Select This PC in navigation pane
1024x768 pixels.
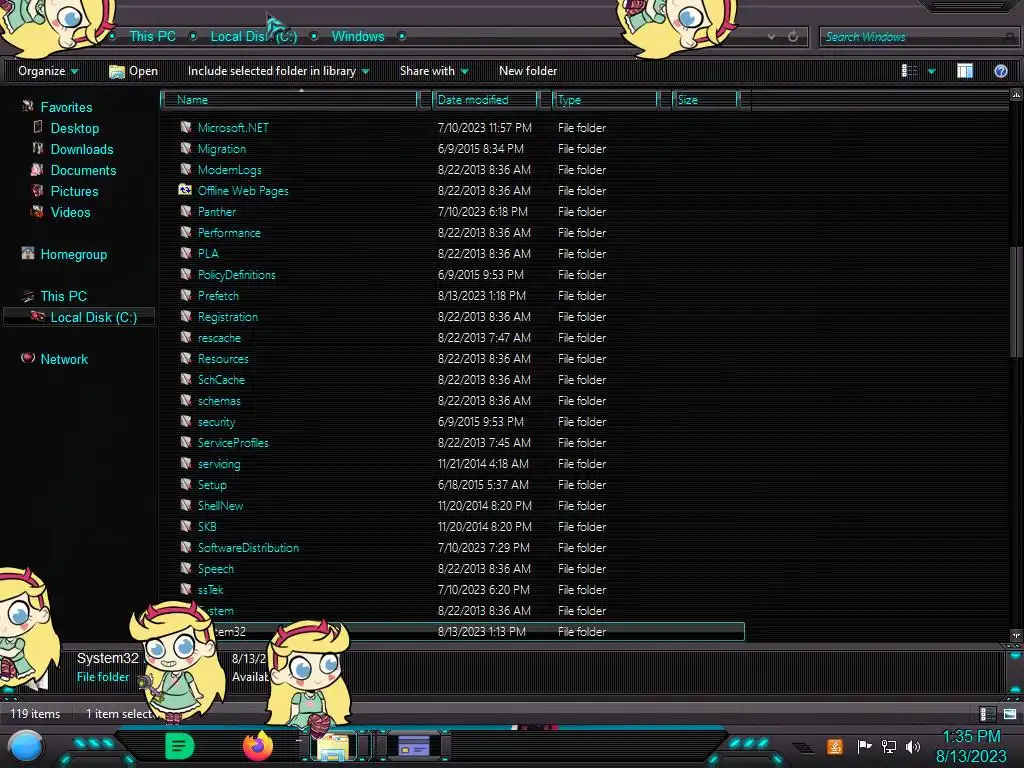[63, 296]
